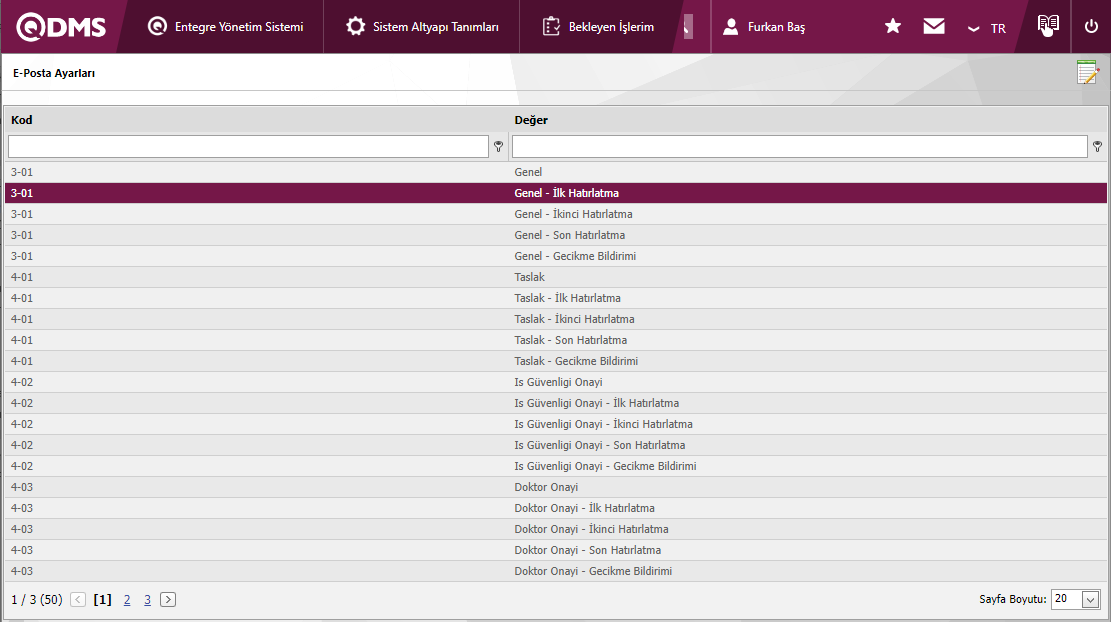
Task: Open Sistem Altyapı Tanımları menu
Action: [x=422, y=27]
